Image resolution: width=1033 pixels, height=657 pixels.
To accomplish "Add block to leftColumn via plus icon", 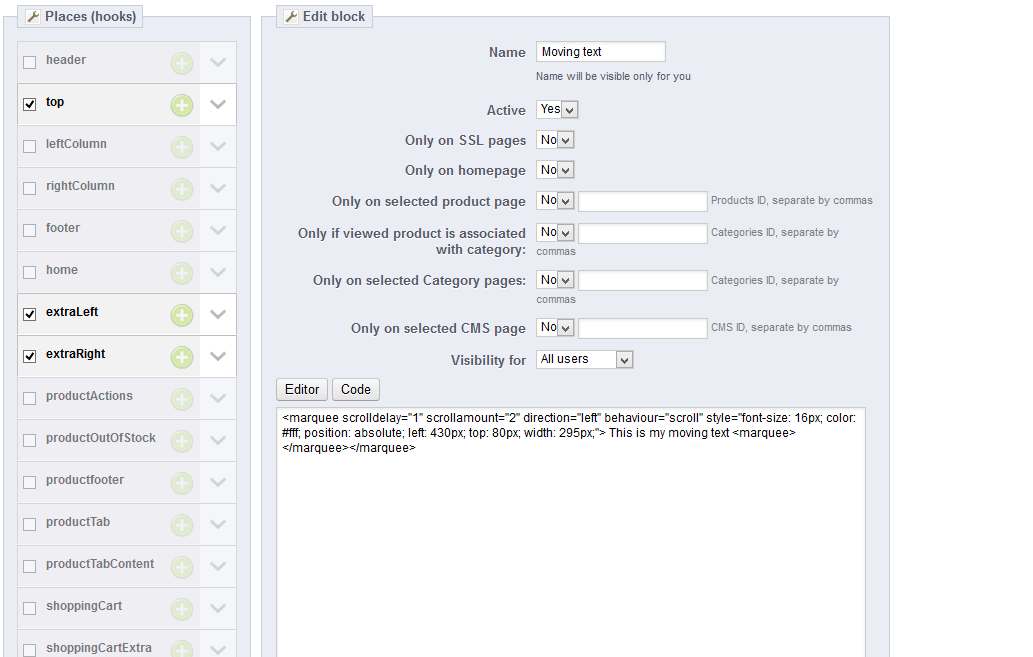I will point(182,147).
